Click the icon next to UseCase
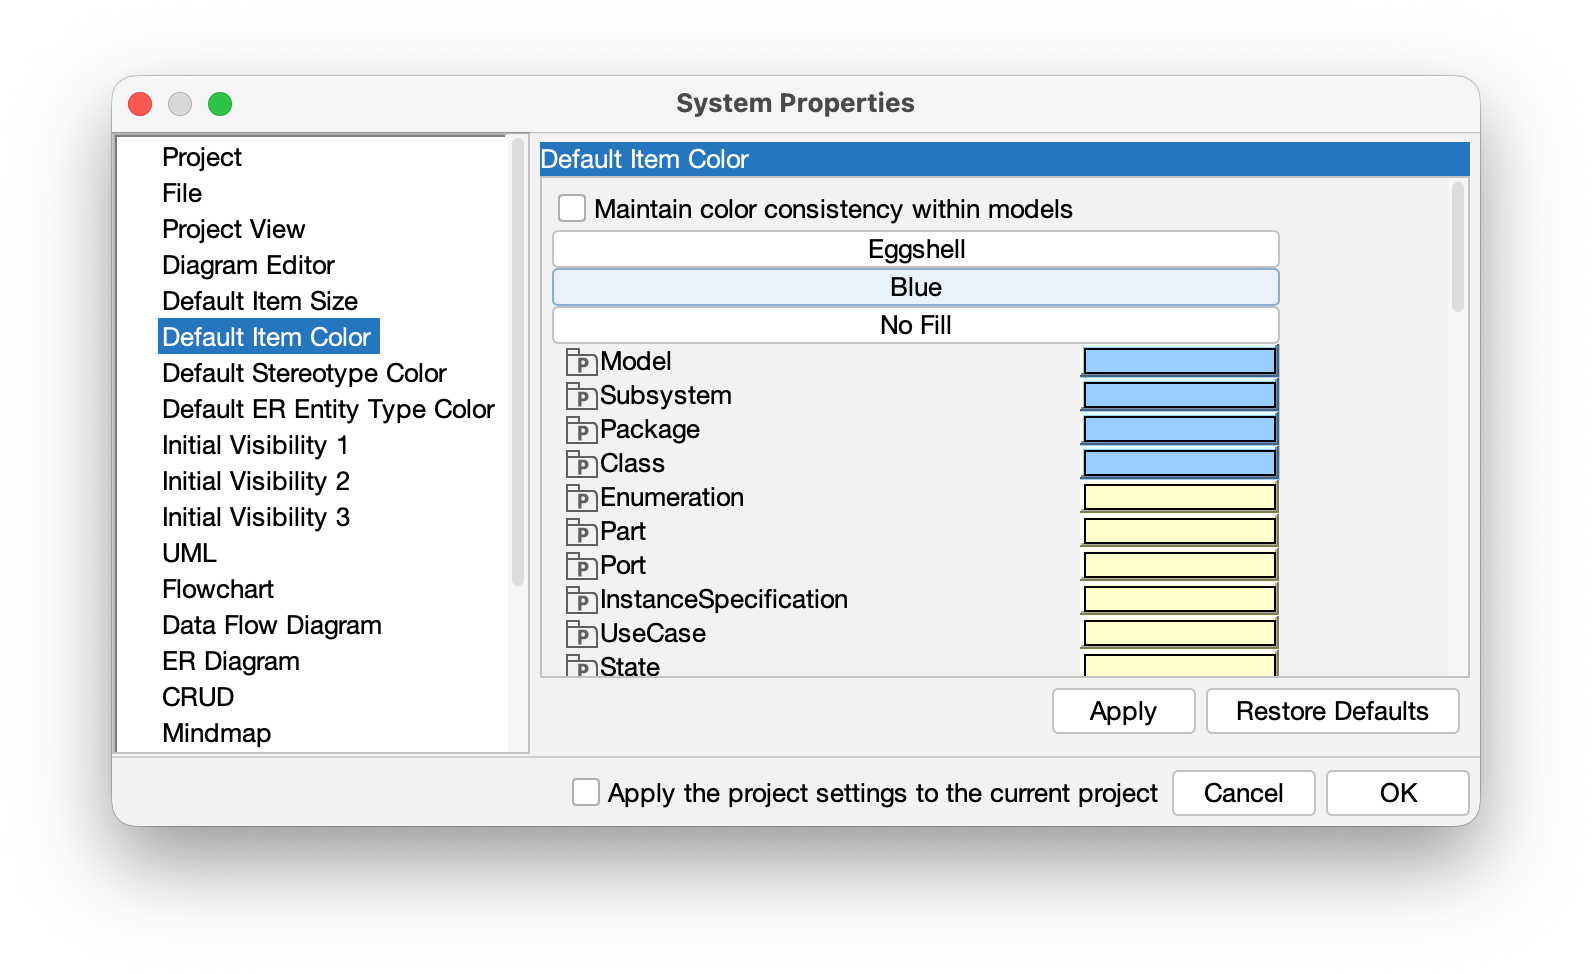The height and width of the screenshot is (974, 1592). (x=581, y=633)
